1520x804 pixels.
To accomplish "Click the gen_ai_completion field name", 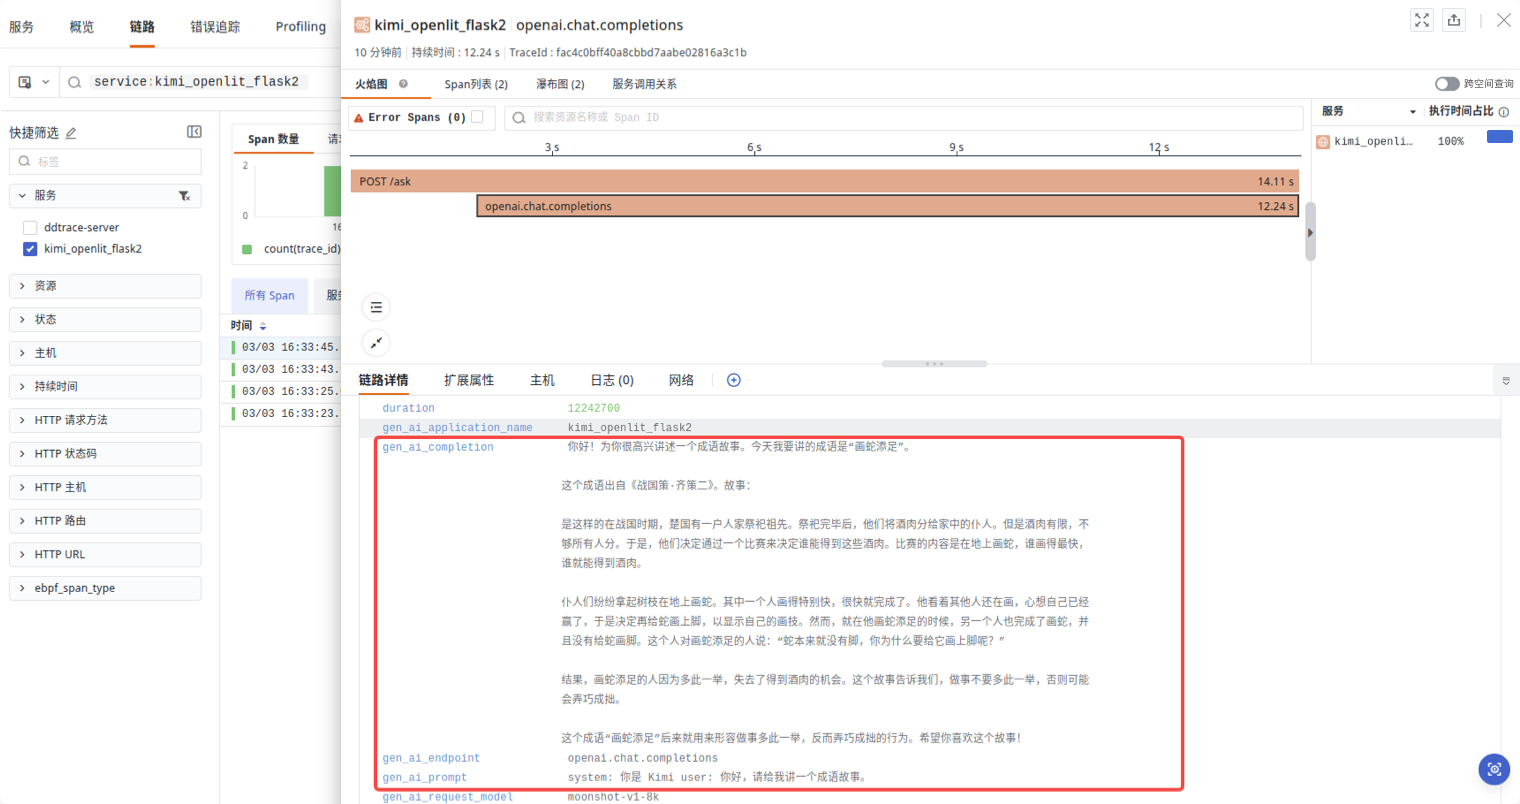I will pos(438,448).
